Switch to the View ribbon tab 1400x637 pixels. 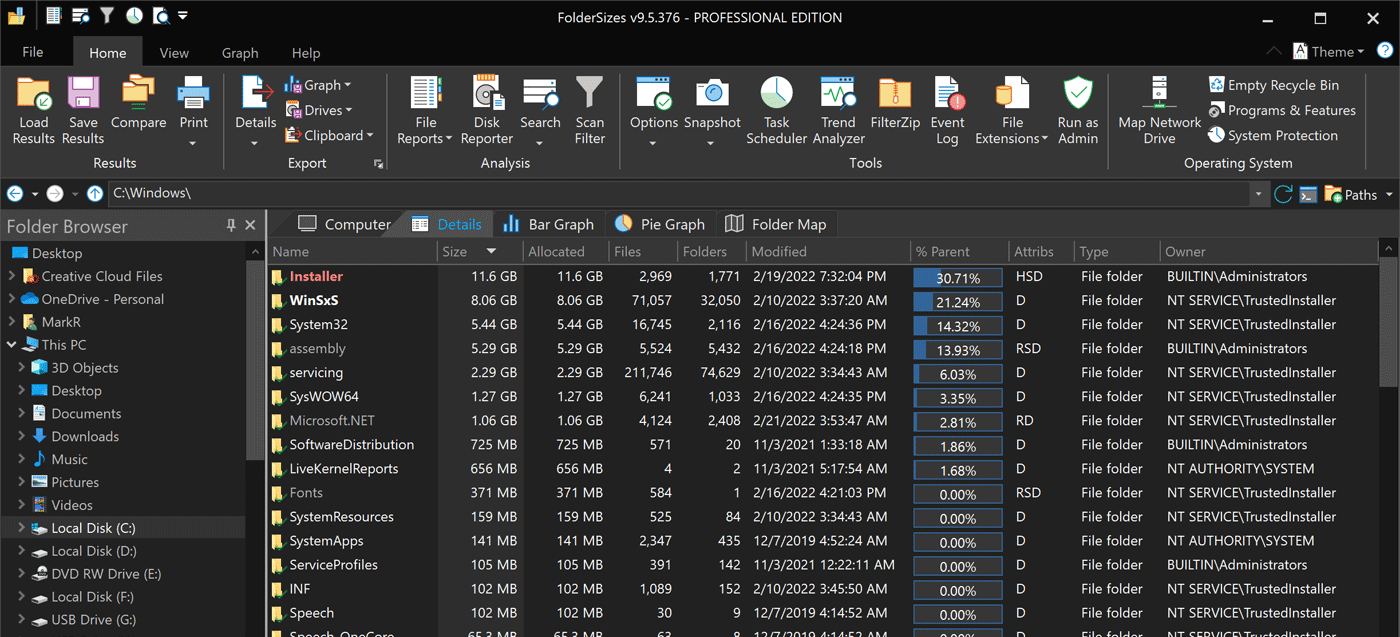(174, 52)
